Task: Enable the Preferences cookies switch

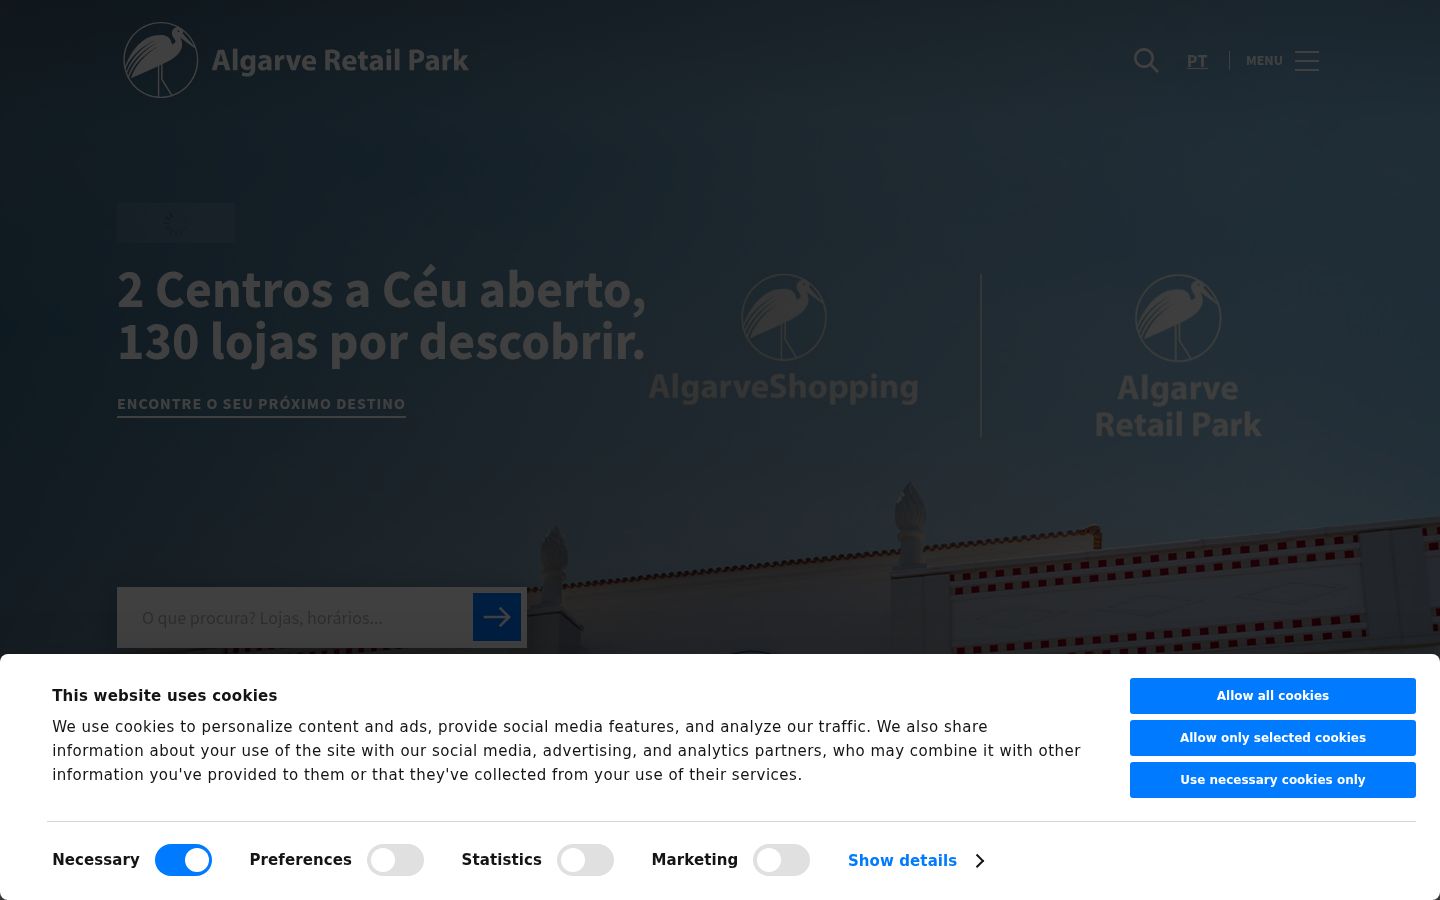Action: 395,860
